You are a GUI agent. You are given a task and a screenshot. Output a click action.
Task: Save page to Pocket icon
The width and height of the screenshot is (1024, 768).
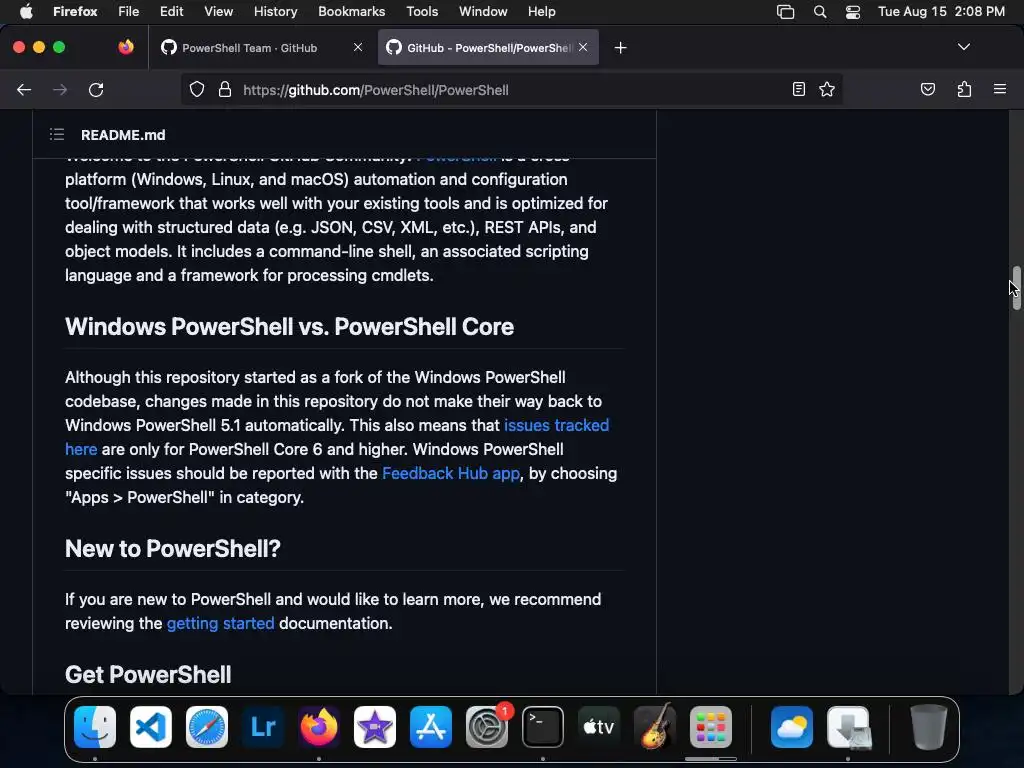[x=927, y=89]
